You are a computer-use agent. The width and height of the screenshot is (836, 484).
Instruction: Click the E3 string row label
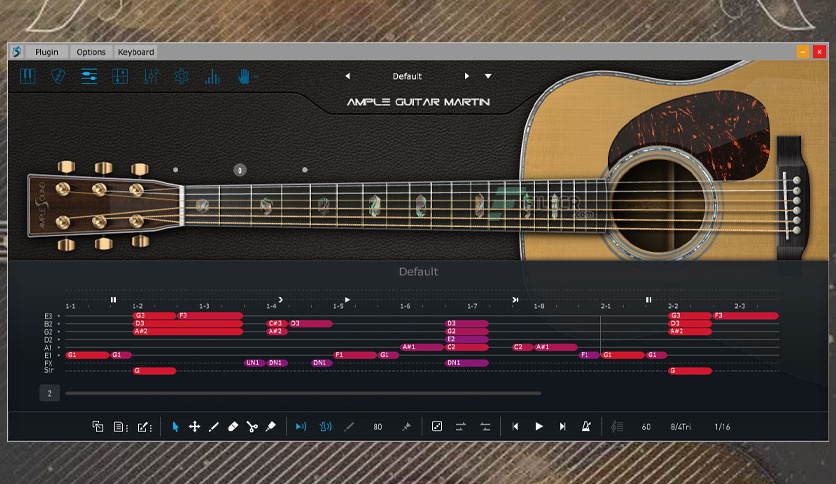point(48,316)
